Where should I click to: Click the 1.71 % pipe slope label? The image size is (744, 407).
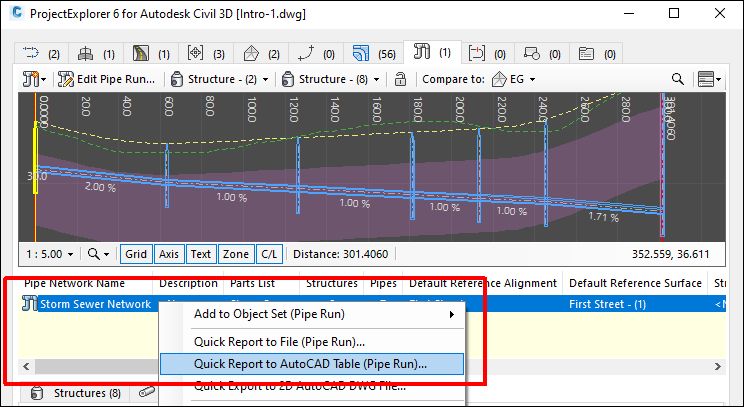604,217
